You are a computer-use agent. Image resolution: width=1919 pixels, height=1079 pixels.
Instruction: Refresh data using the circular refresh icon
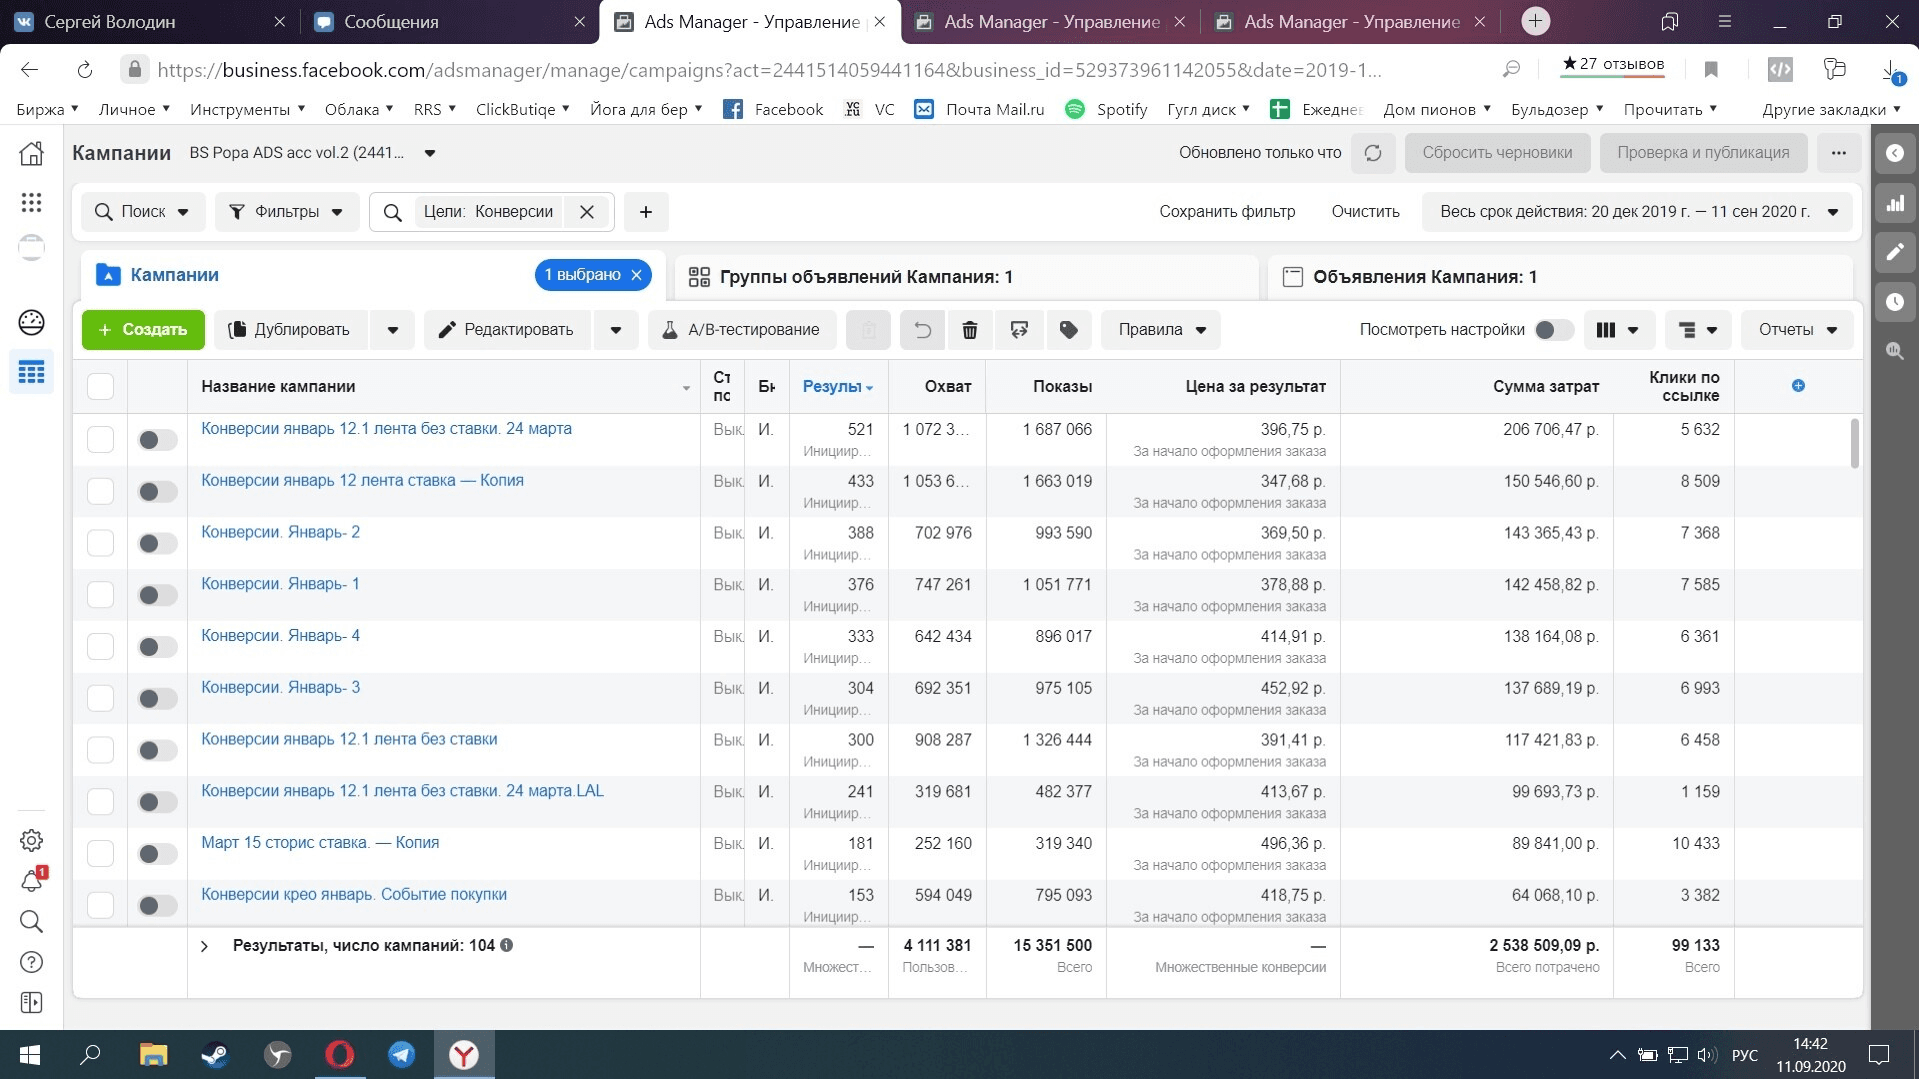[x=1373, y=153]
